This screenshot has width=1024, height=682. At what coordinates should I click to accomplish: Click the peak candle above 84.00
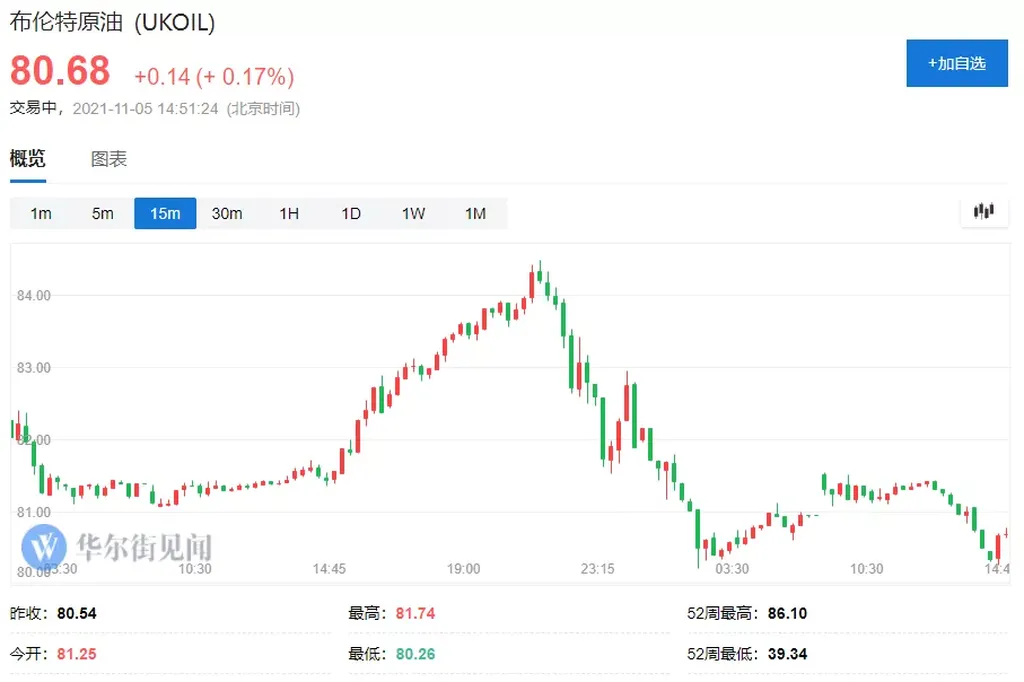(539, 272)
